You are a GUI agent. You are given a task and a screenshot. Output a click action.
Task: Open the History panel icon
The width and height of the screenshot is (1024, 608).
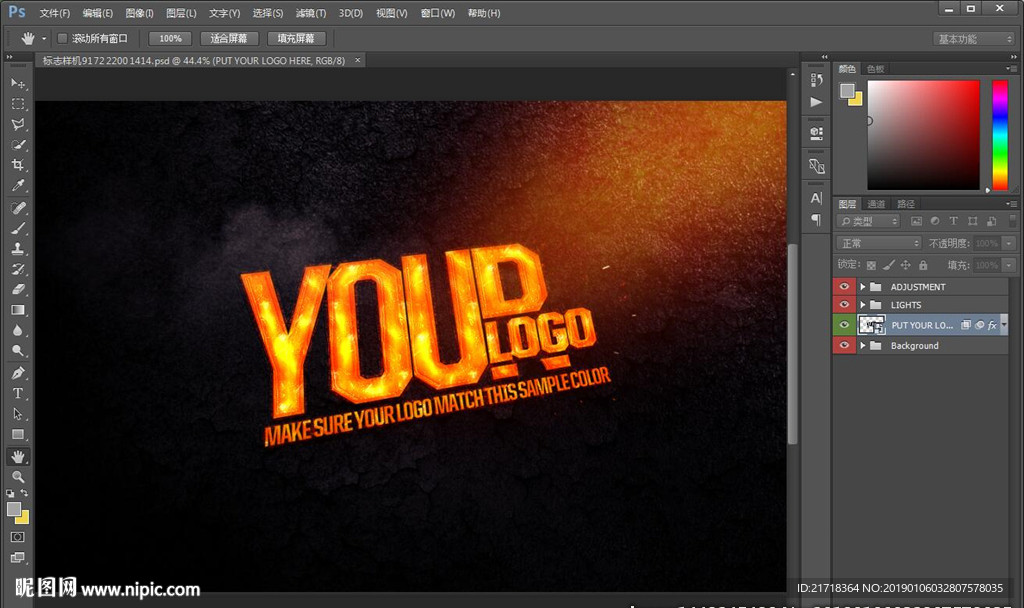(816, 80)
